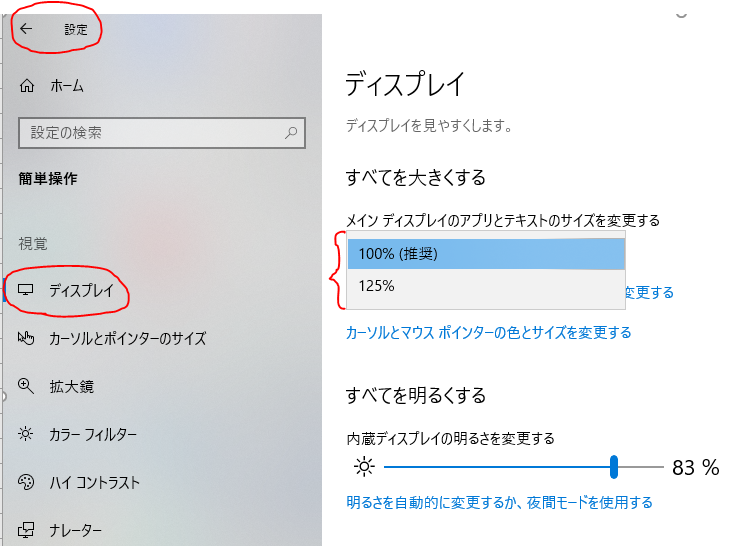Screen dimensions: 745x546
Task: Click the Display monitor icon in sidebar
Action: 27,290
